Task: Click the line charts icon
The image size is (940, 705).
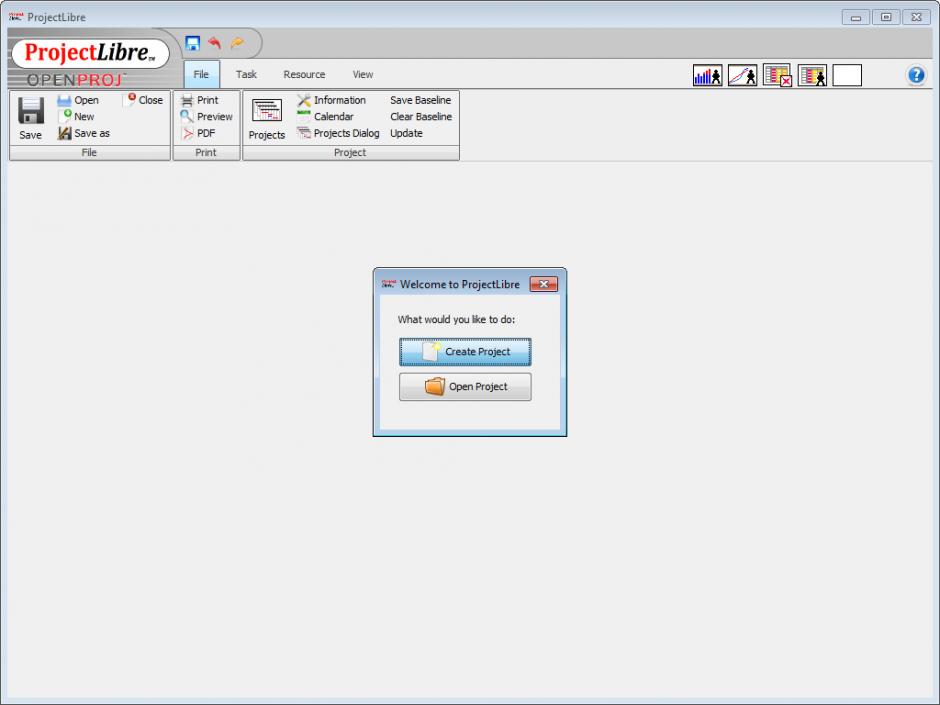Action: pos(742,76)
